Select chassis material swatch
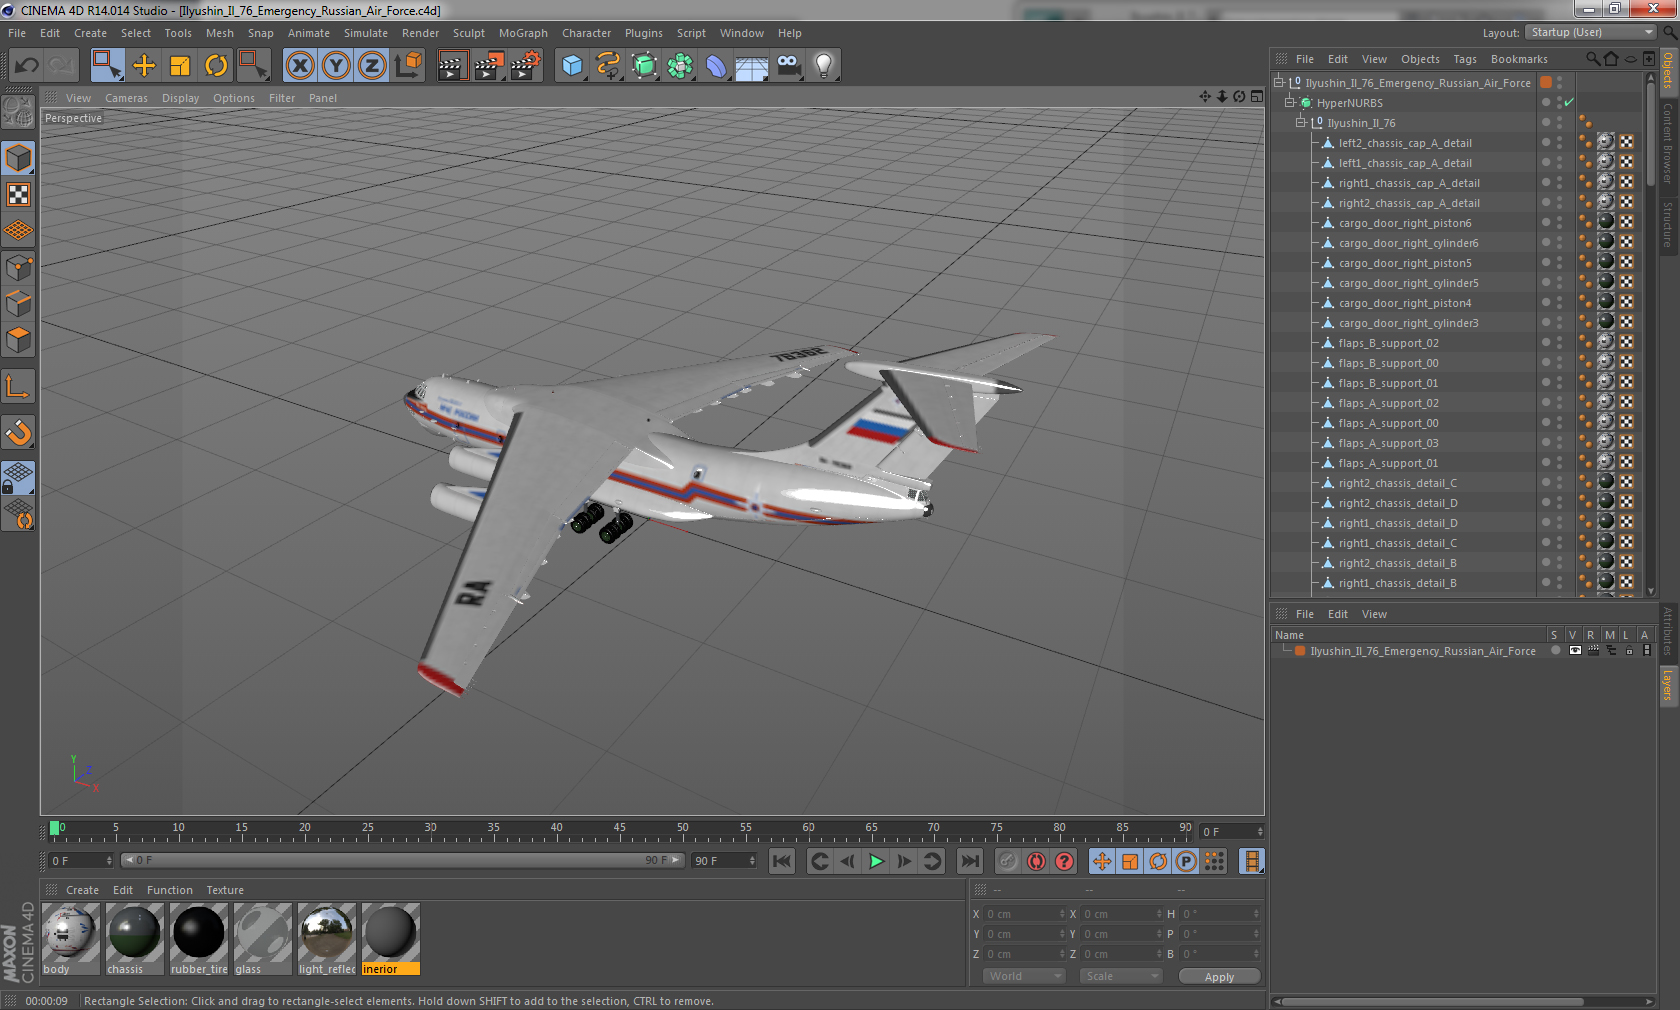1680x1010 pixels. [135, 939]
